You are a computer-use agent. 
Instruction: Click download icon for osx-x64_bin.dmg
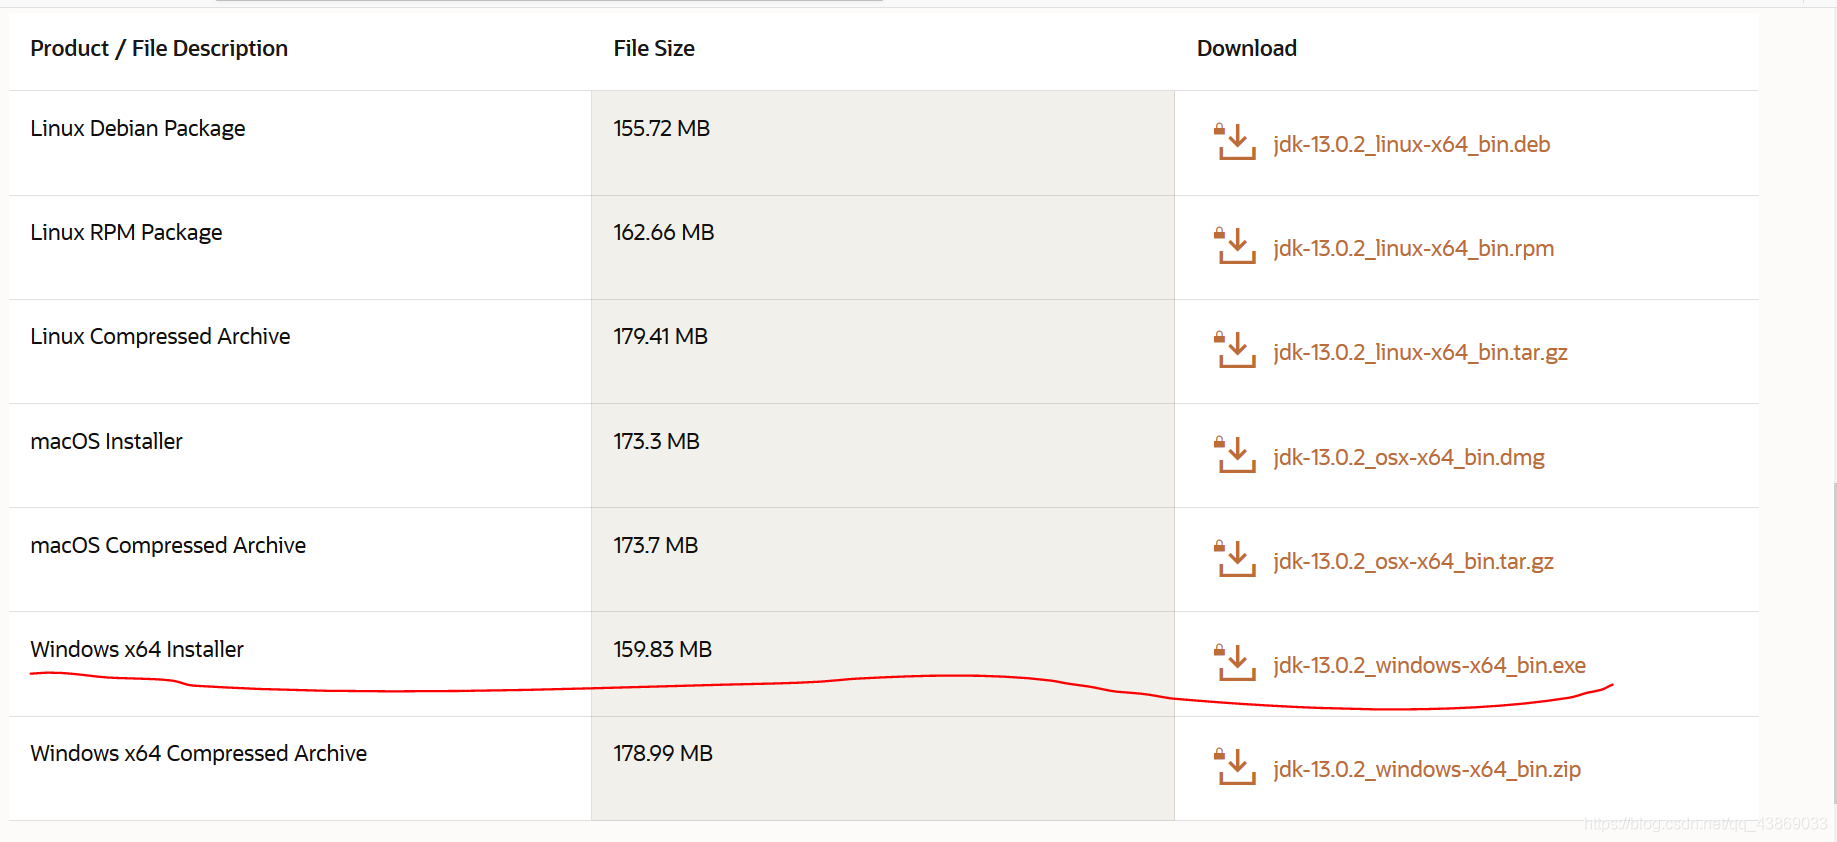1235,455
